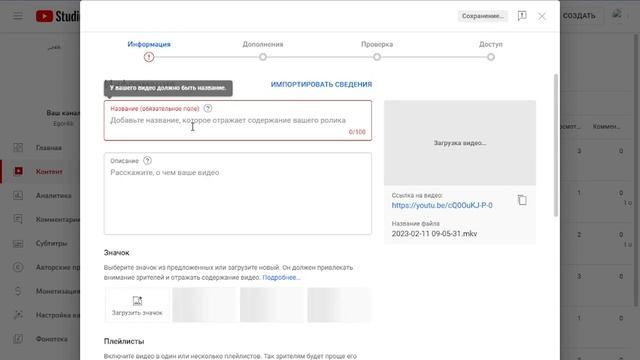
Task: Open the help icon next to Название
Action: tap(208, 109)
